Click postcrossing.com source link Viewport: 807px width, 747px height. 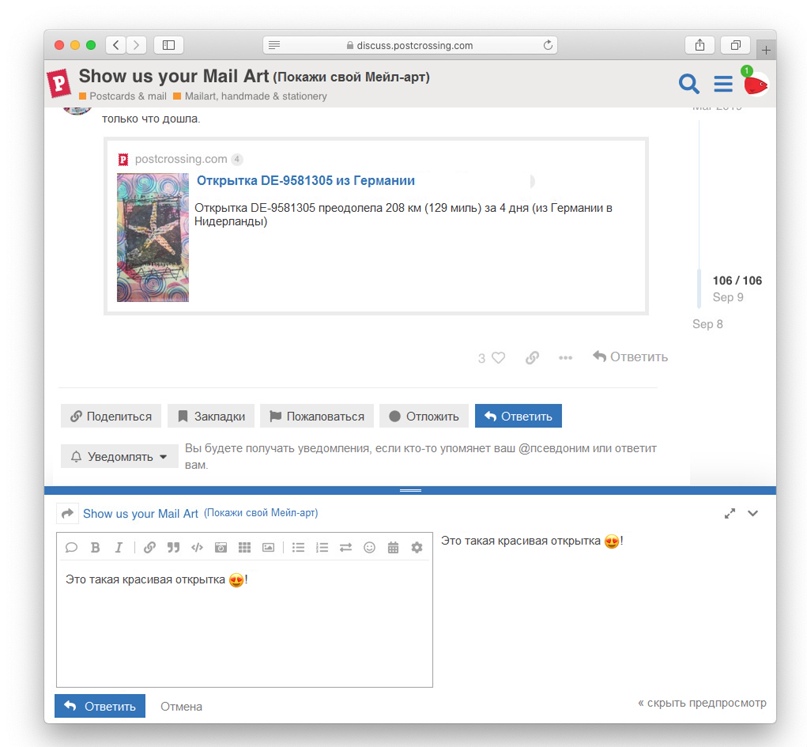click(181, 159)
